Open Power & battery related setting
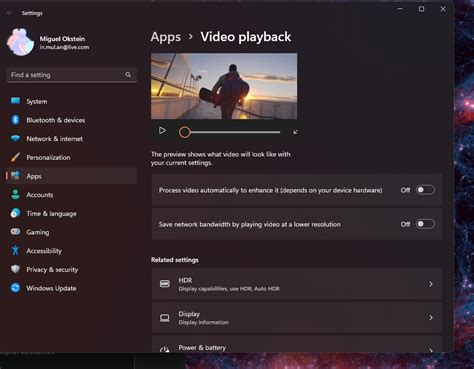 point(297,345)
